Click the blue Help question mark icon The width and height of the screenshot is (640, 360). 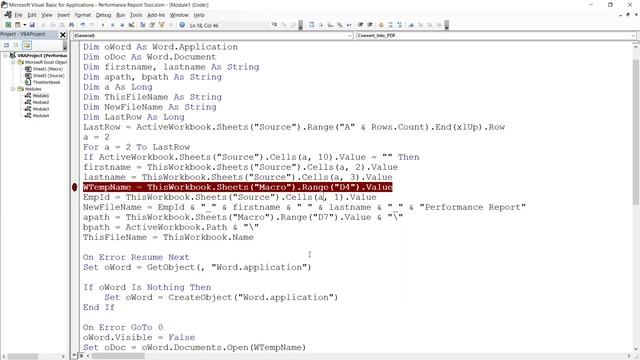[x=182, y=25]
